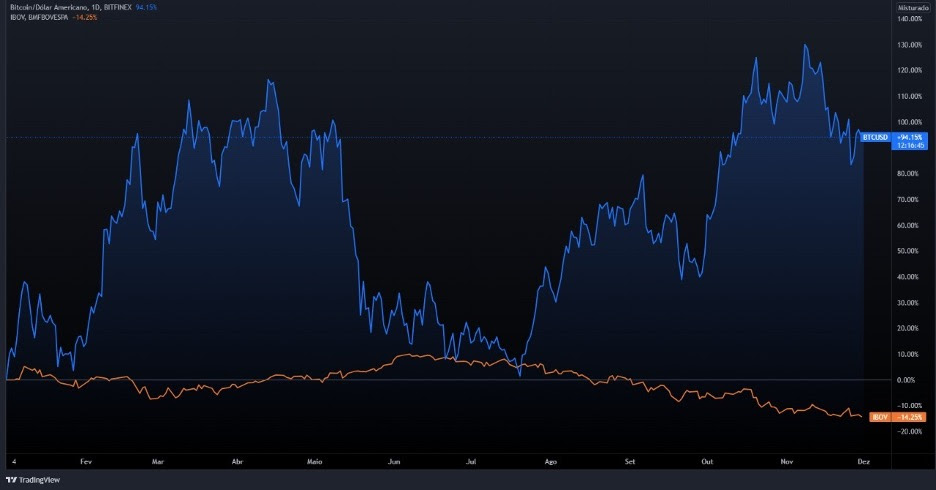Image resolution: width=936 pixels, height=490 pixels.
Task: Click the Out month on time axis
Action: click(x=707, y=461)
